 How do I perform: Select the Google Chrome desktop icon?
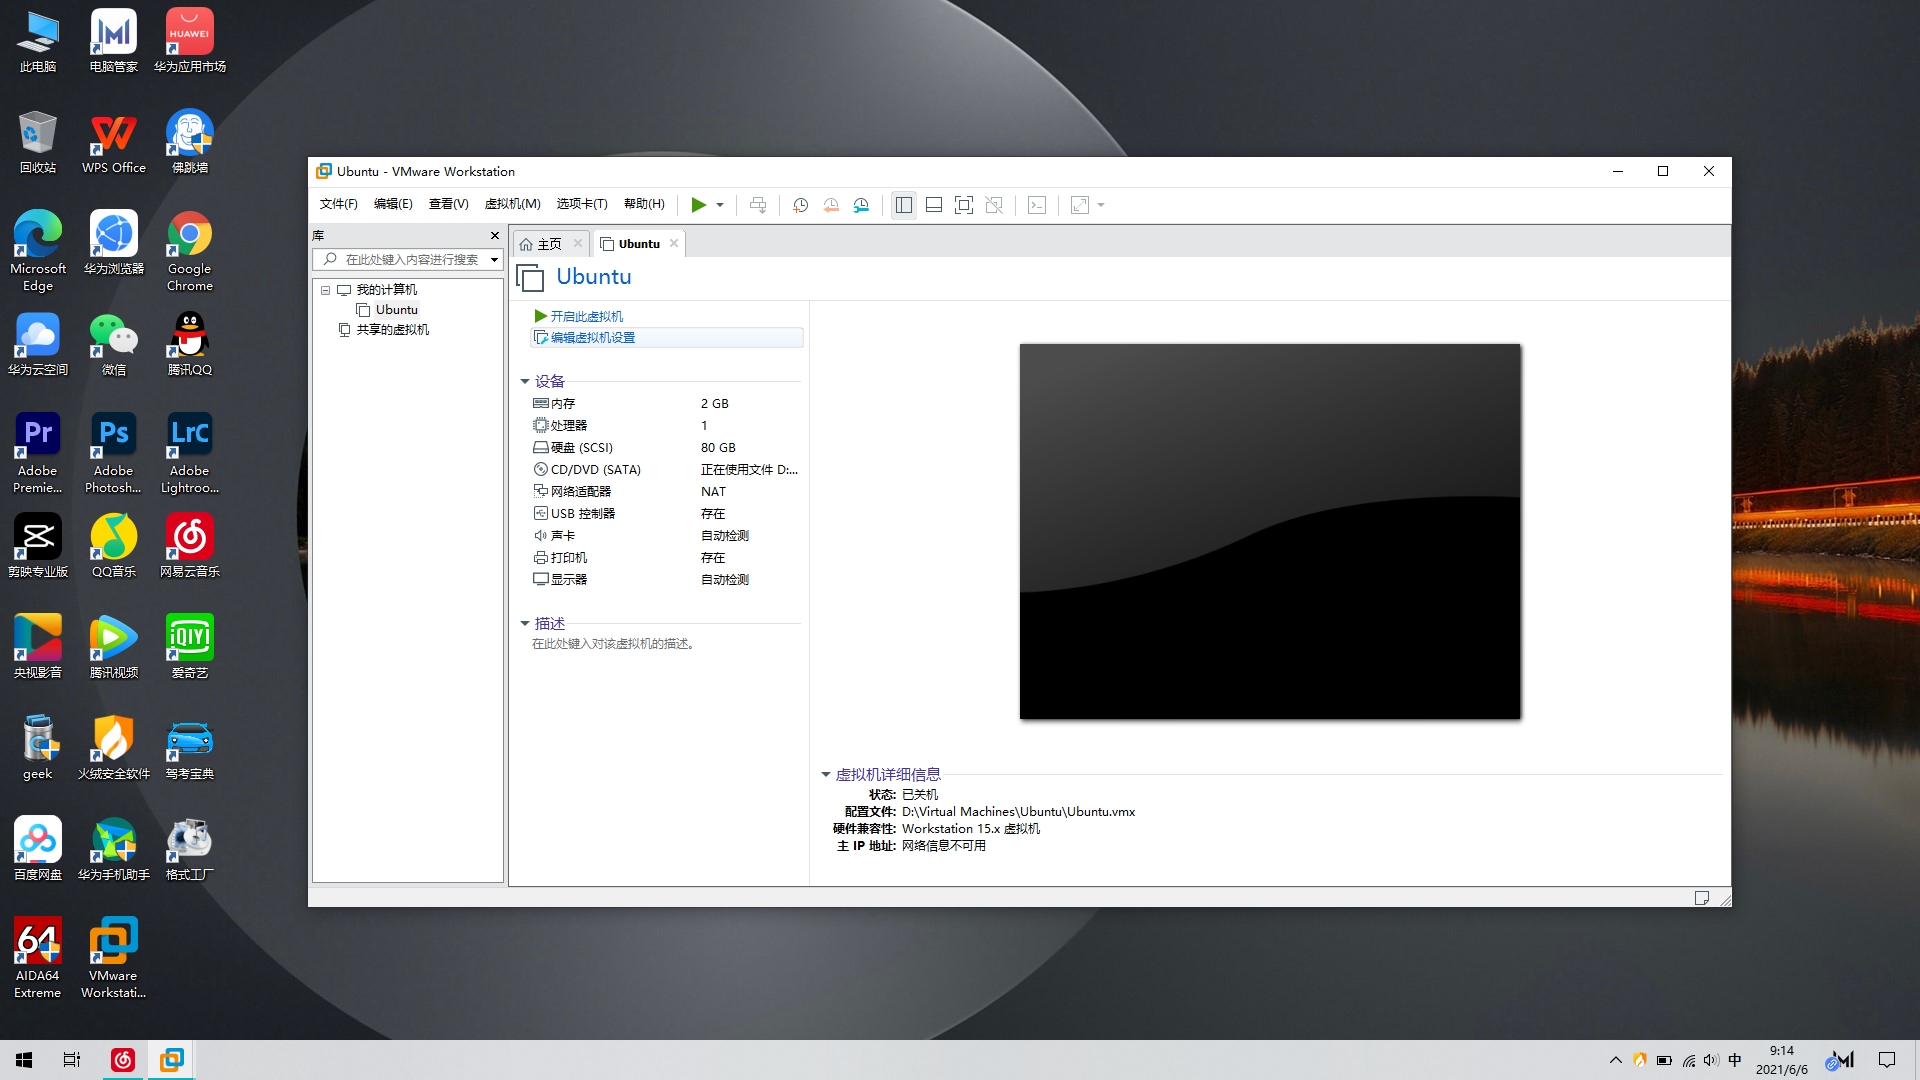pyautogui.click(x=189, y=251)
